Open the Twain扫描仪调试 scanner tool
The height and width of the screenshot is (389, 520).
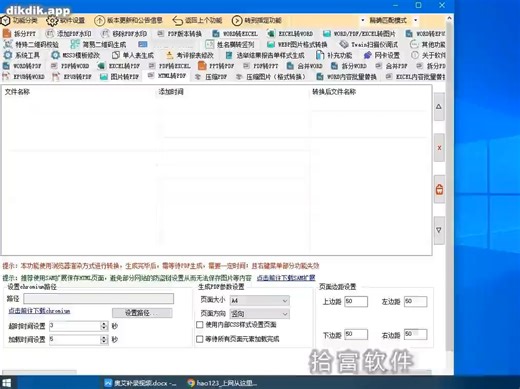(369, 44)
